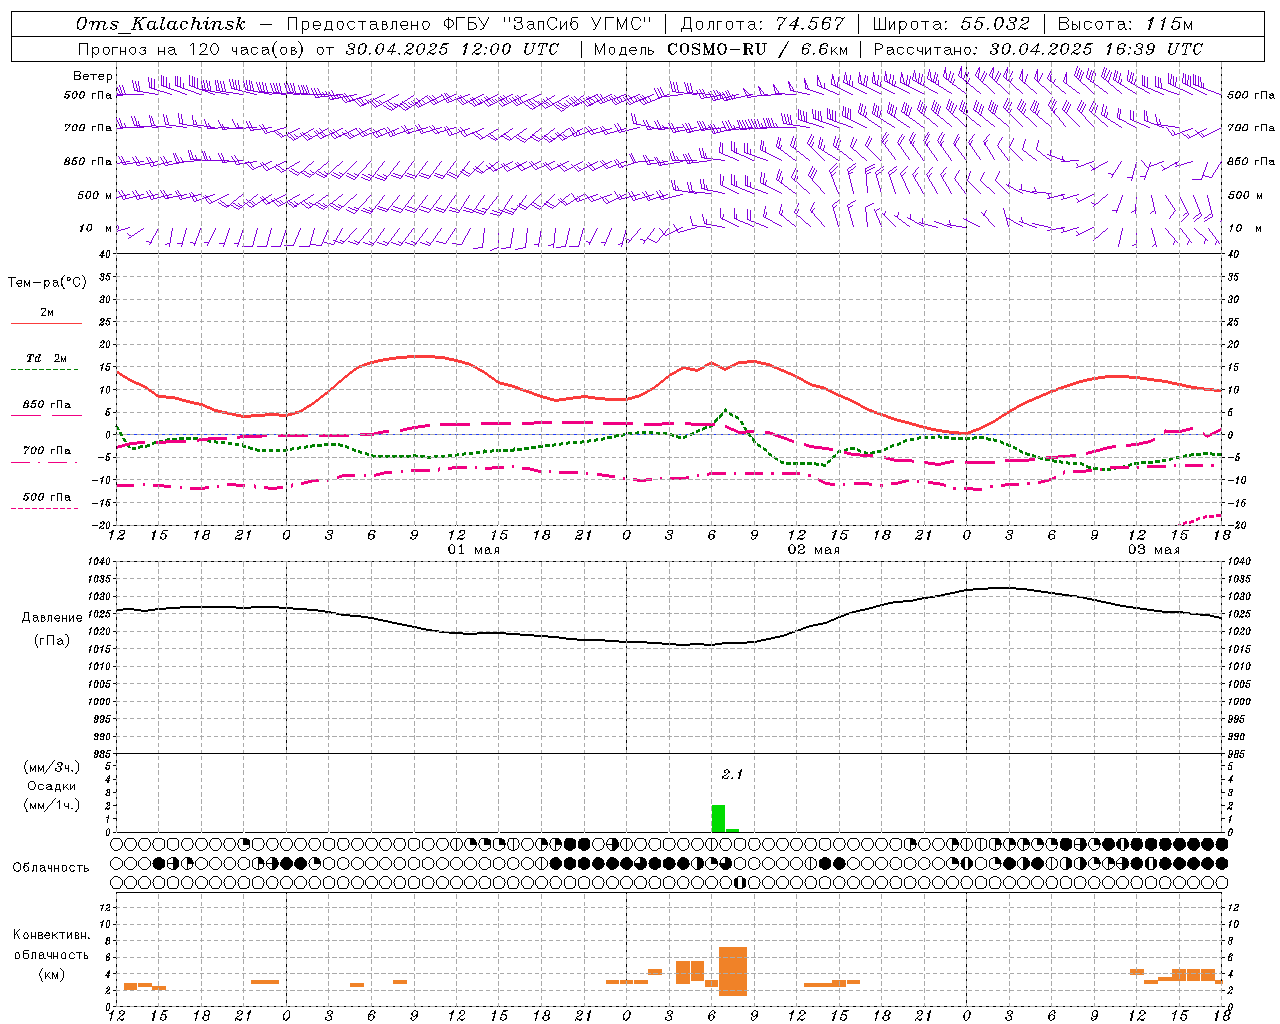Select the Давление pressure label
Image resolution: width=1280 pixels, height=1024 pixels.
pyautogui.click(x=52, y=618)
